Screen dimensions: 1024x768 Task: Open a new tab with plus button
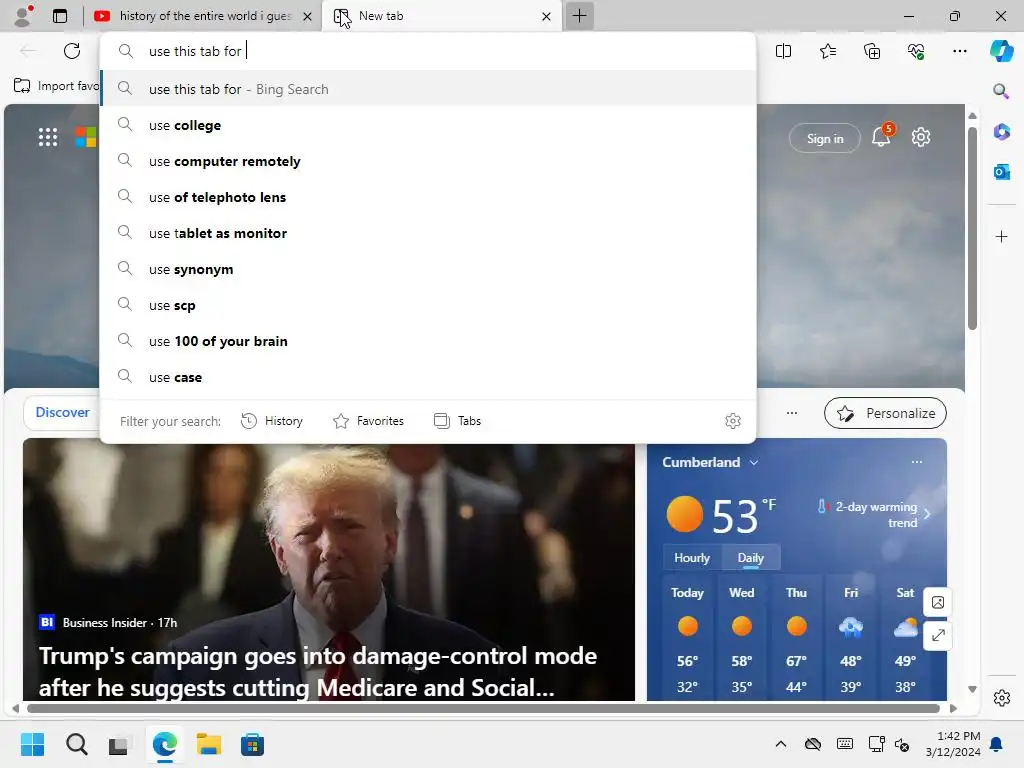(x=579, y=16)
